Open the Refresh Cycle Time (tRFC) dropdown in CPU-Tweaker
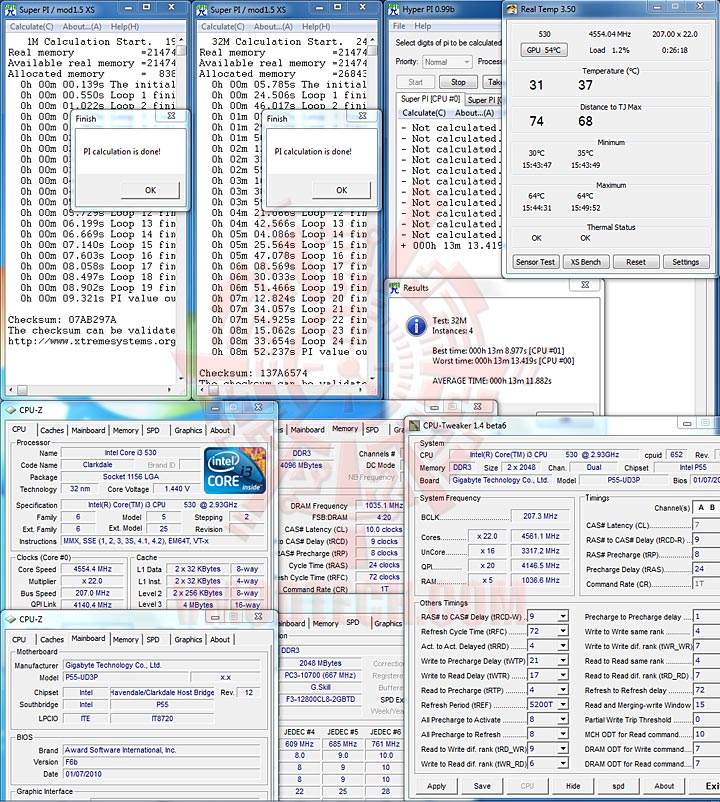The image size is (720, 802). tap(562, 631)
